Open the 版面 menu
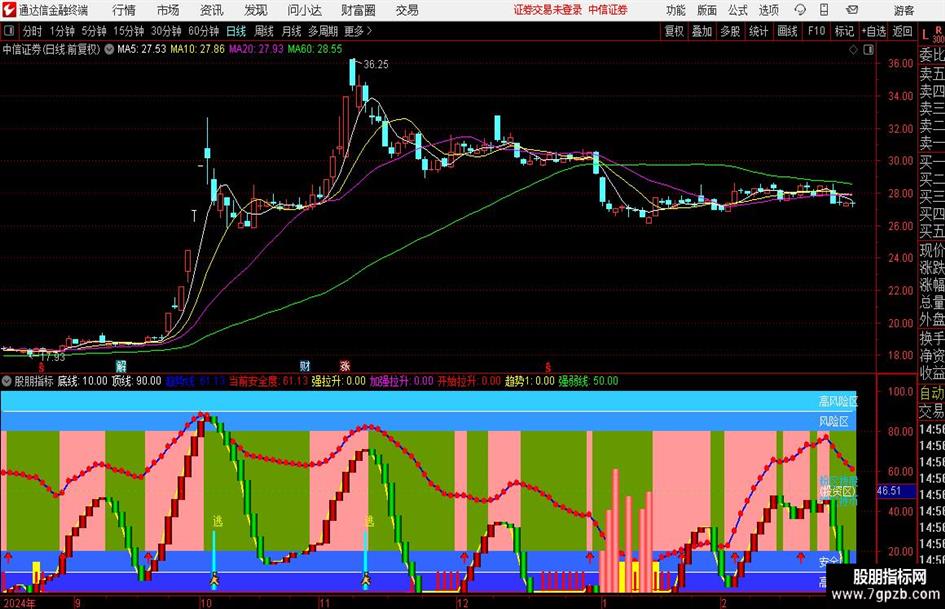This screenshot has height=609, width=945. pyautogui.click(x=707, y=10)
